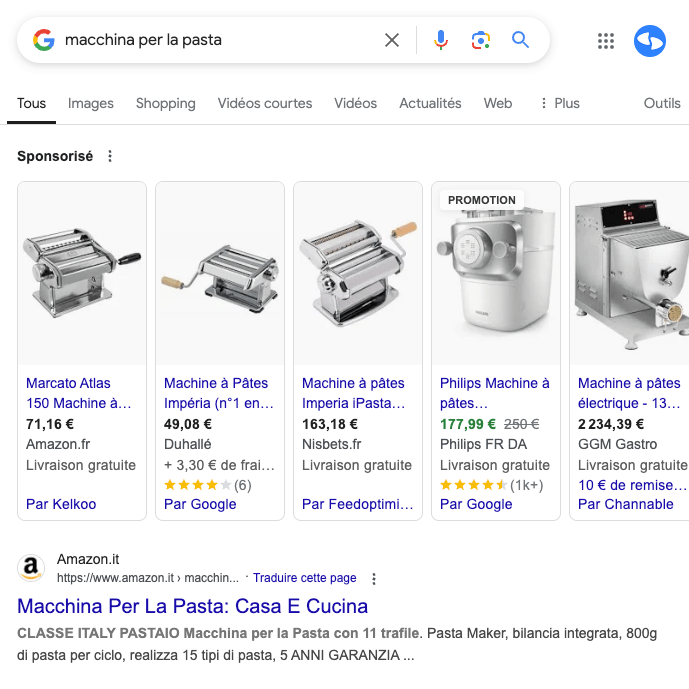Click Philips star rating (1k+)
The image size is (689, 689).
(491, 485)
